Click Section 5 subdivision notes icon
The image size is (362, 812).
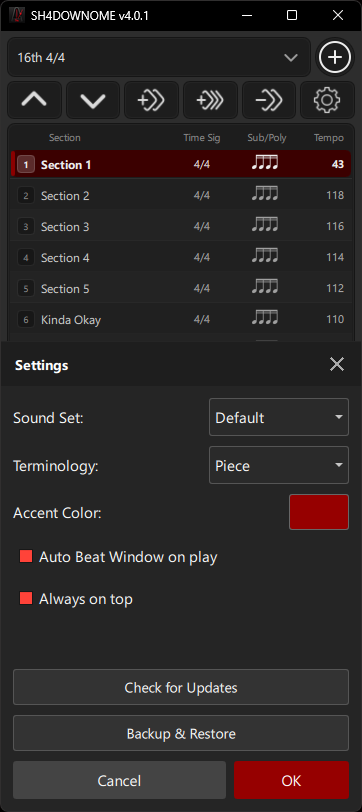[265, 287]
